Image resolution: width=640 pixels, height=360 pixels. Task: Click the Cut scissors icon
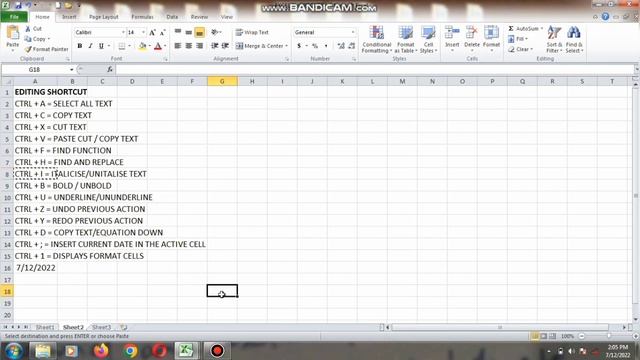coord(28,29)
